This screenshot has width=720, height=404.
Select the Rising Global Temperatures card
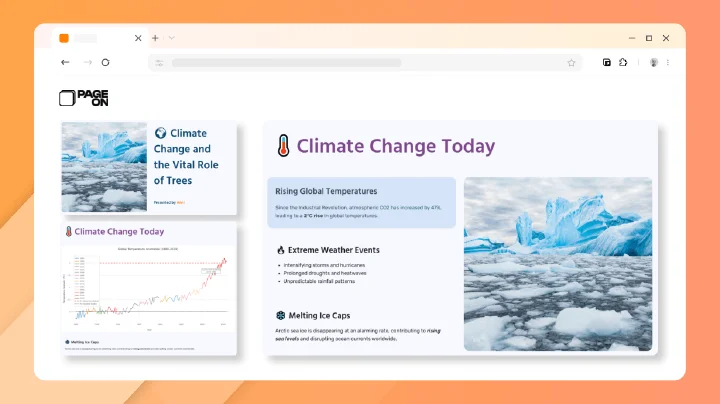[361, 202]
